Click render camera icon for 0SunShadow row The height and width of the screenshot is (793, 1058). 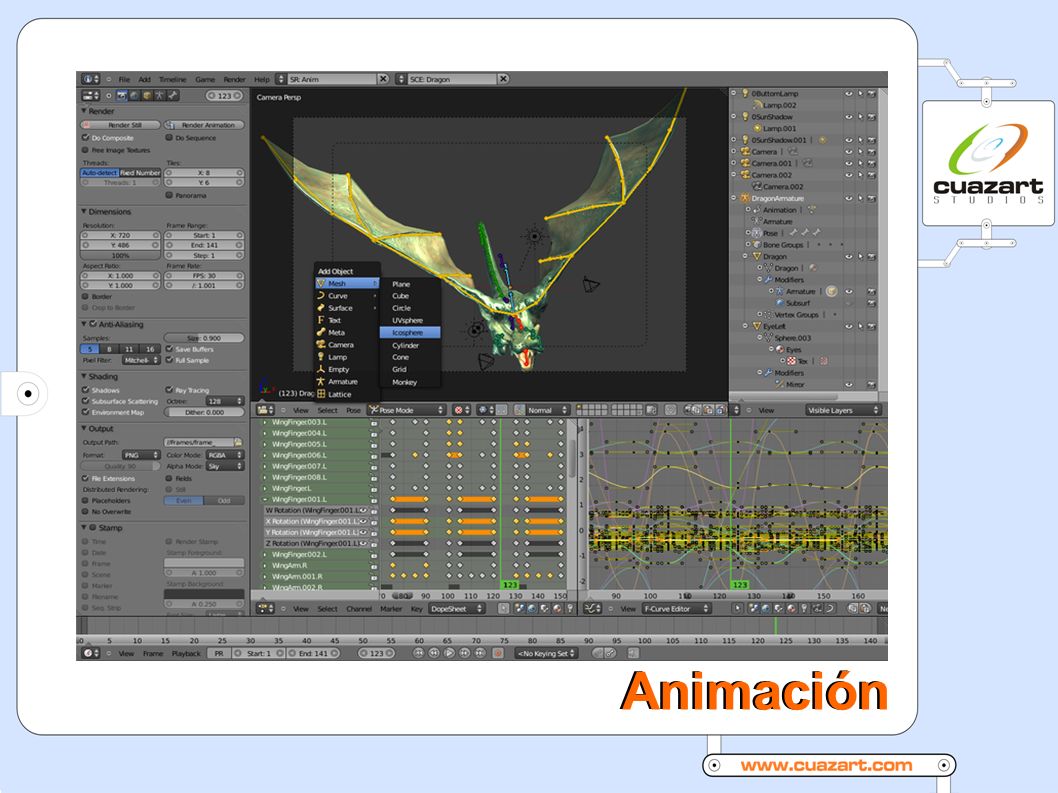(x=872, y=117)
